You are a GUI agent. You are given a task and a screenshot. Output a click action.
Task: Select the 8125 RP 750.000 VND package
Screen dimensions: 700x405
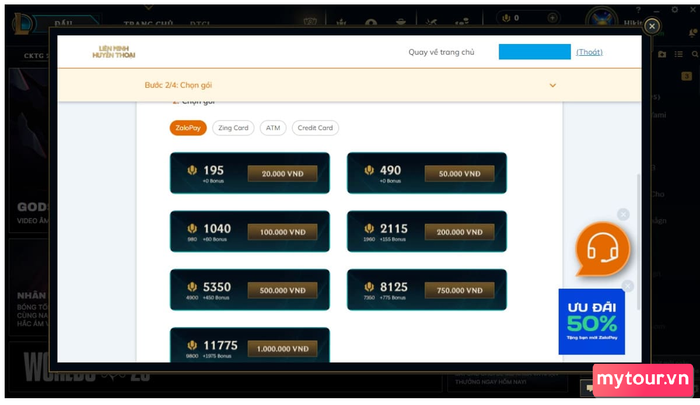(427, 290)
